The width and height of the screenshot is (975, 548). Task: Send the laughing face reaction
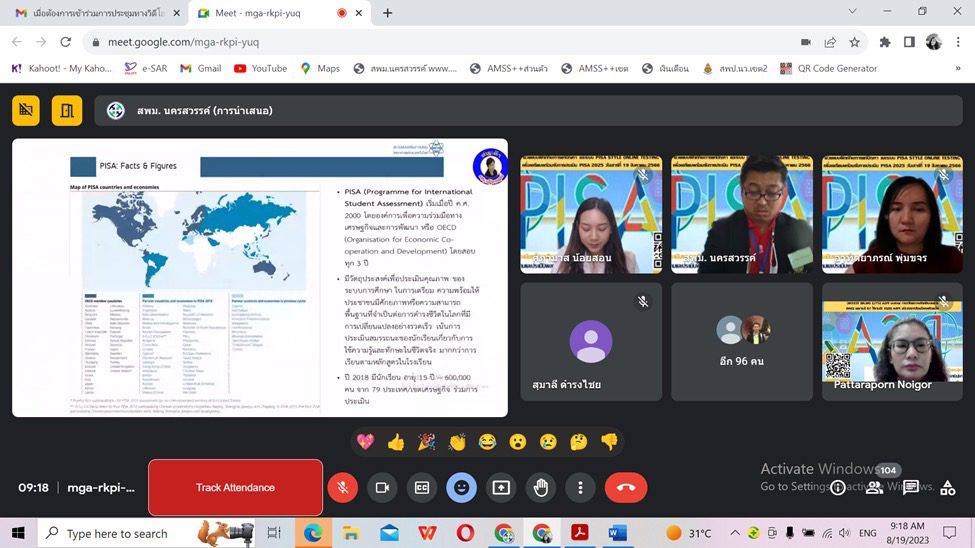point(488,442)
